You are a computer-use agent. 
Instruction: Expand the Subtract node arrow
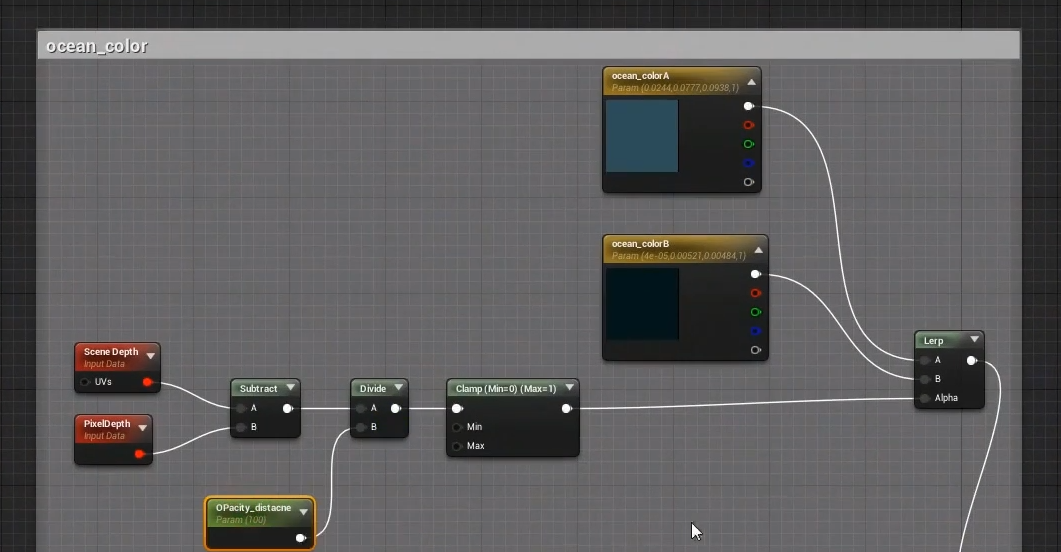[x=290, y=388]
